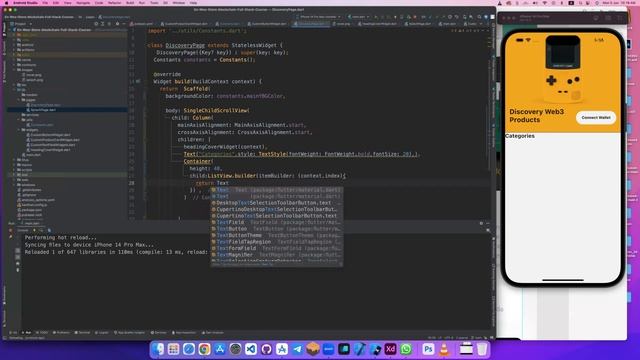Viewport: 640px width, 360px height.
Task: Click the Select Opened File icon
Action: (96, 24)
